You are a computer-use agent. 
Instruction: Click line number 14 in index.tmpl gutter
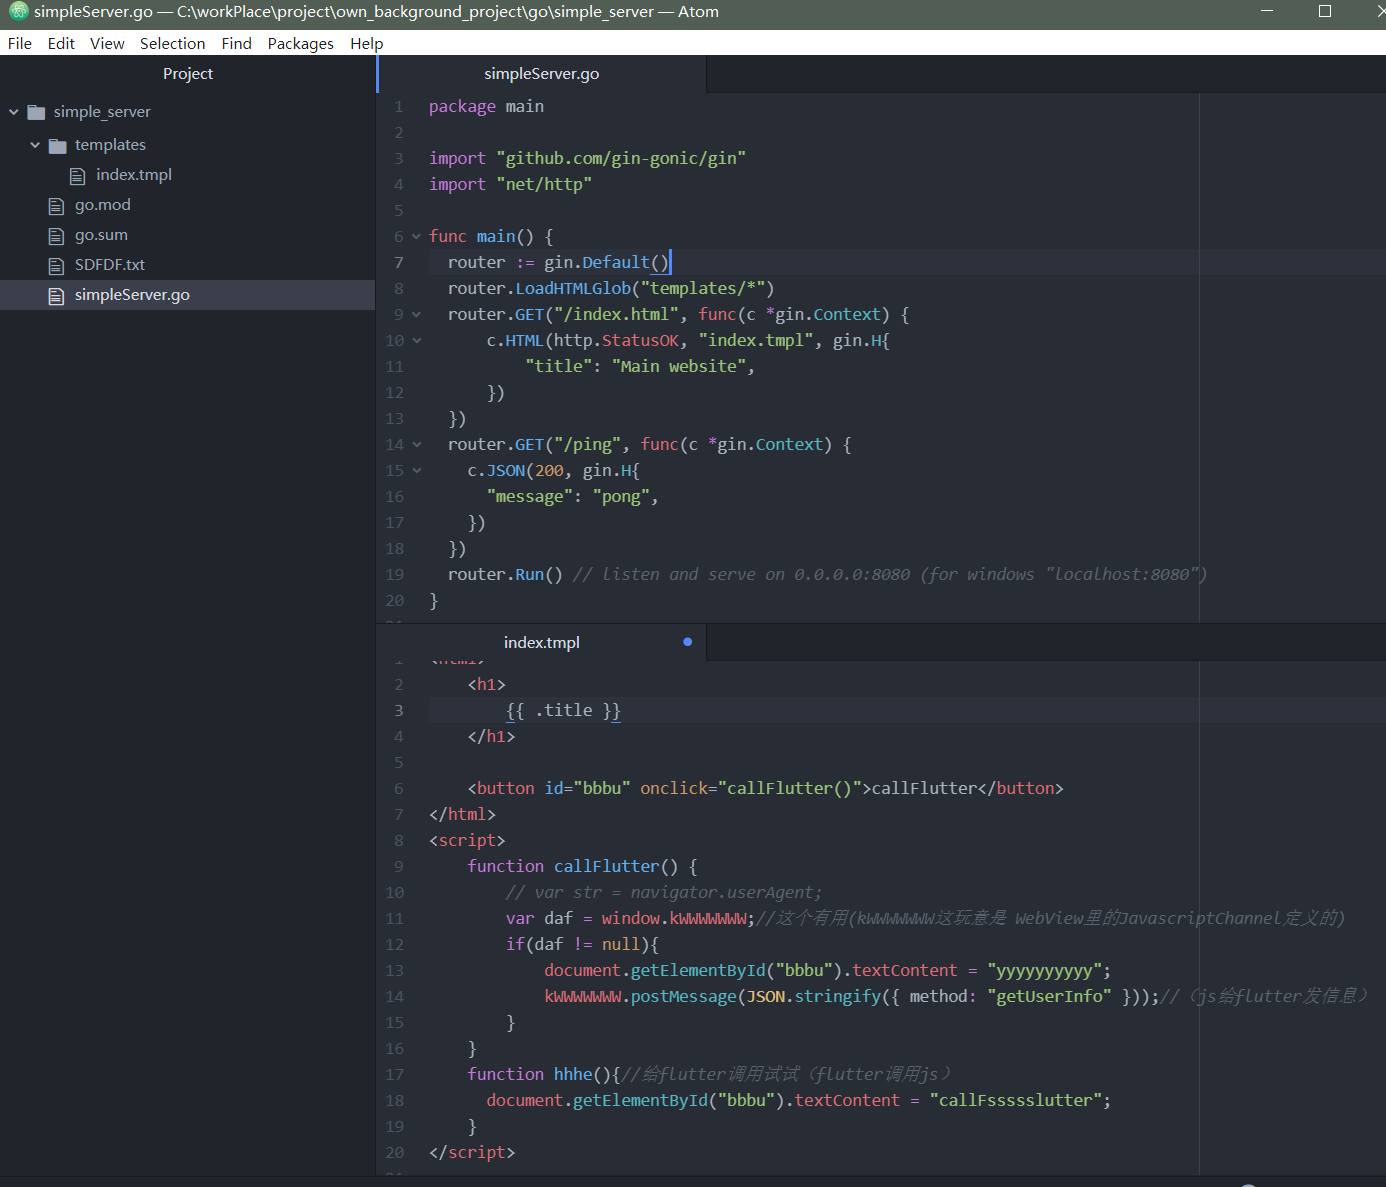coord(395,997)
